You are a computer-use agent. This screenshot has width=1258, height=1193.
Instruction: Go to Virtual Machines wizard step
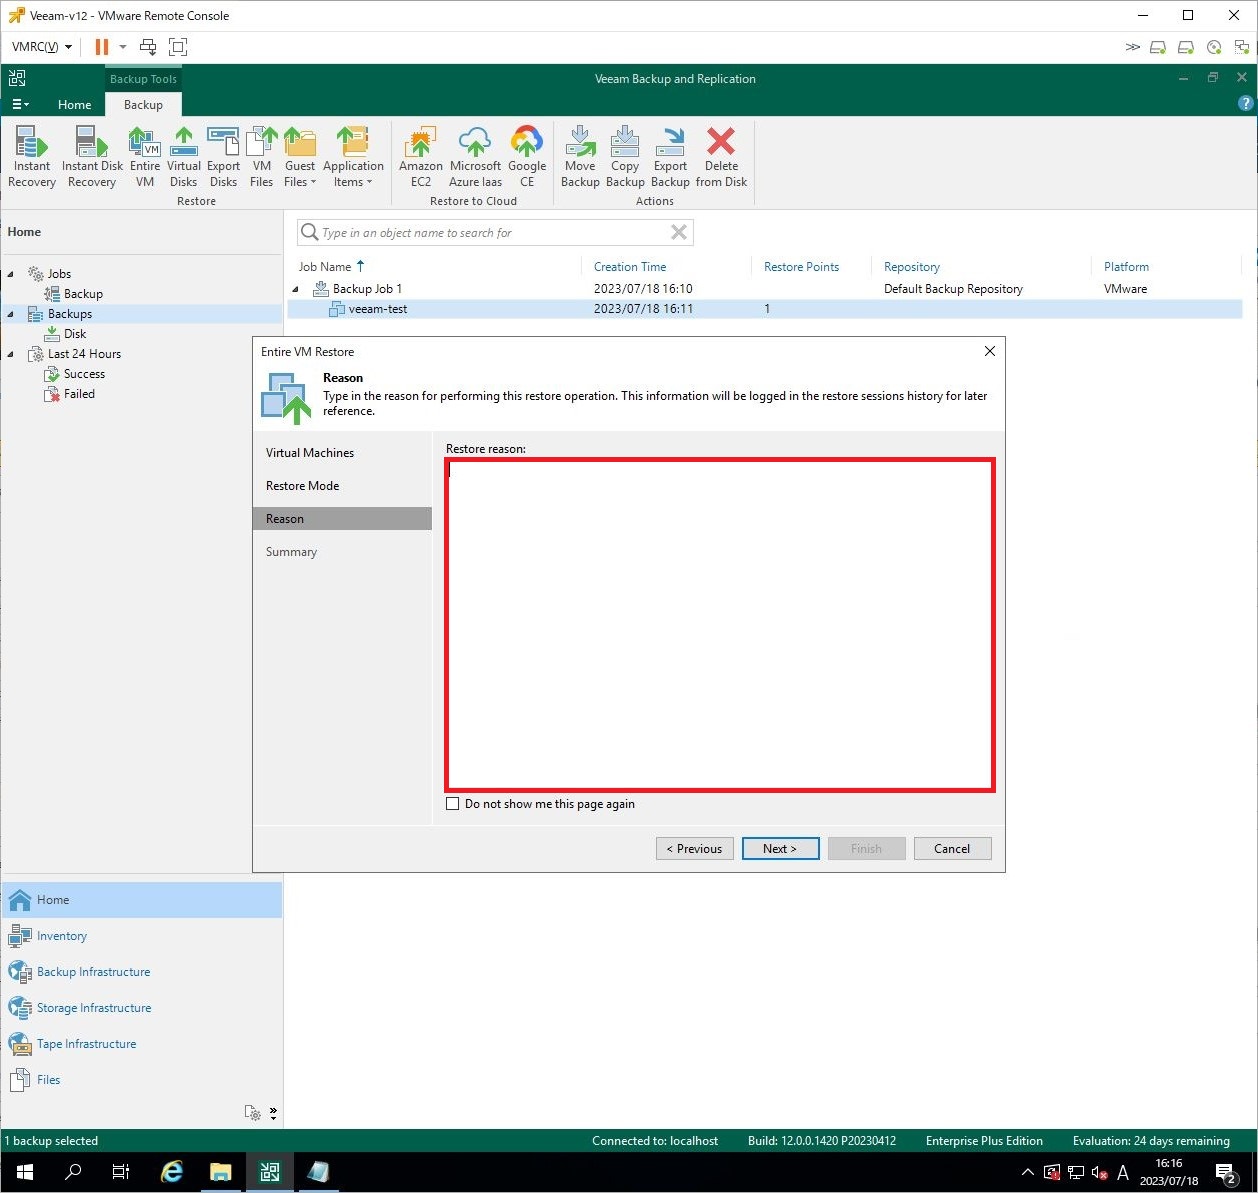310,453
